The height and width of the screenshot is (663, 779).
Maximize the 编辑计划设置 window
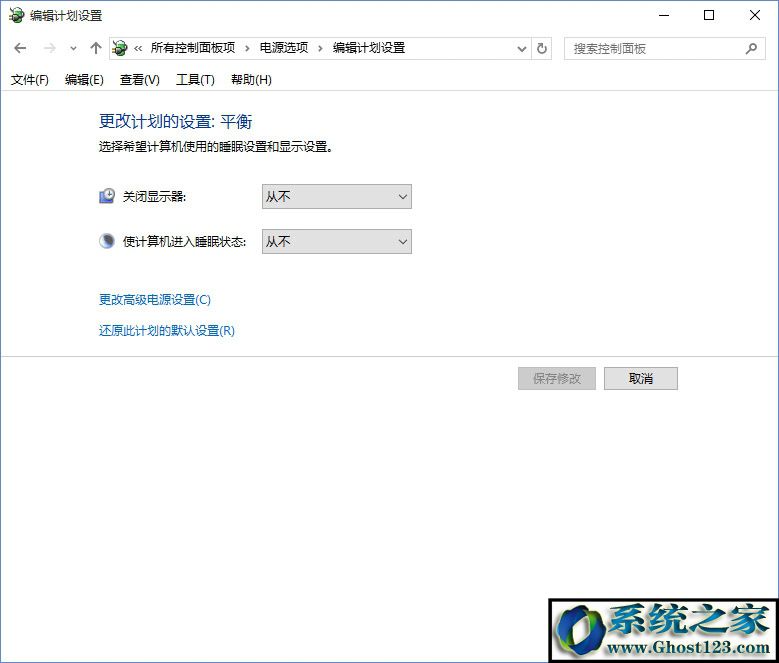(x=709, y=15)
